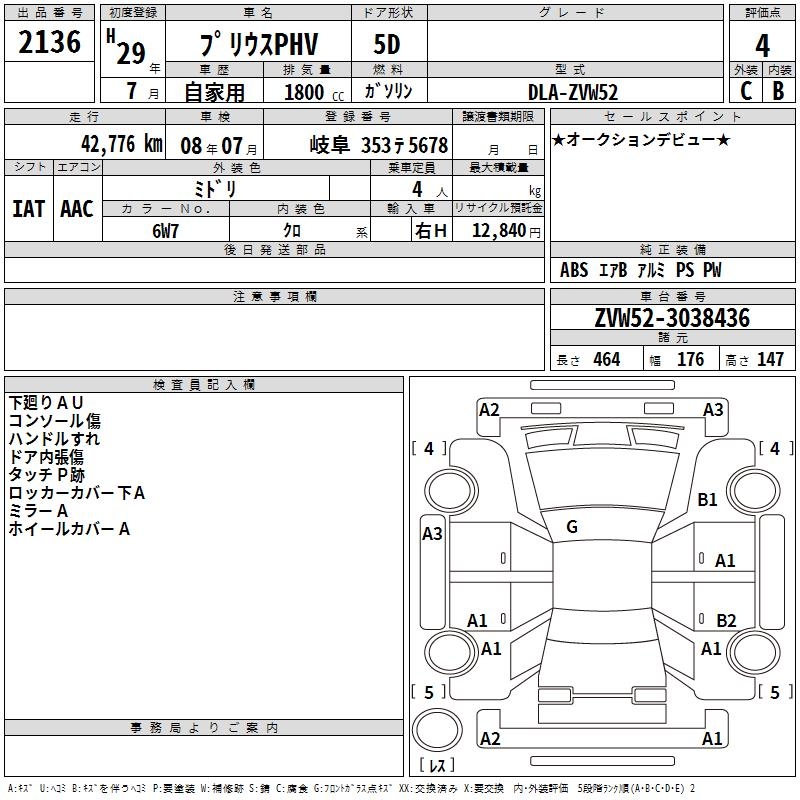Screen dimensions: 800x800
Task: Click the inspector note タッチP跡
Action: click(46, 474)
